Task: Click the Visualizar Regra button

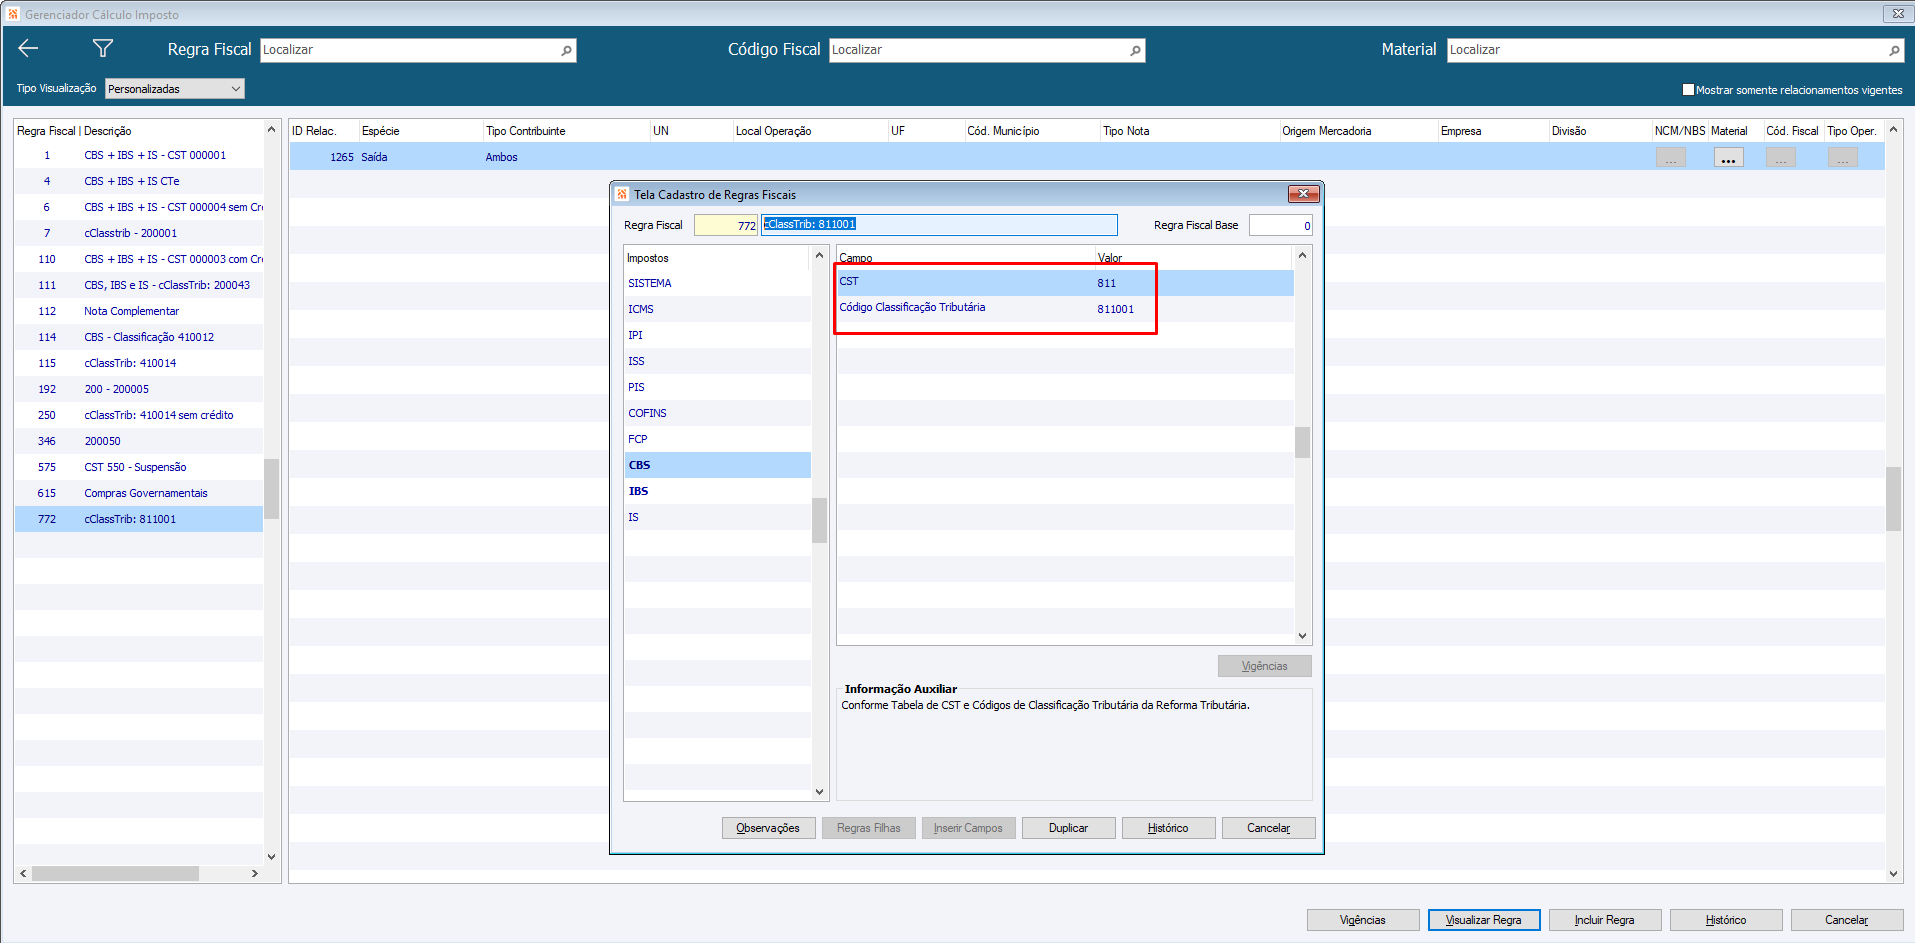Action: click(x=1483, y=920)
